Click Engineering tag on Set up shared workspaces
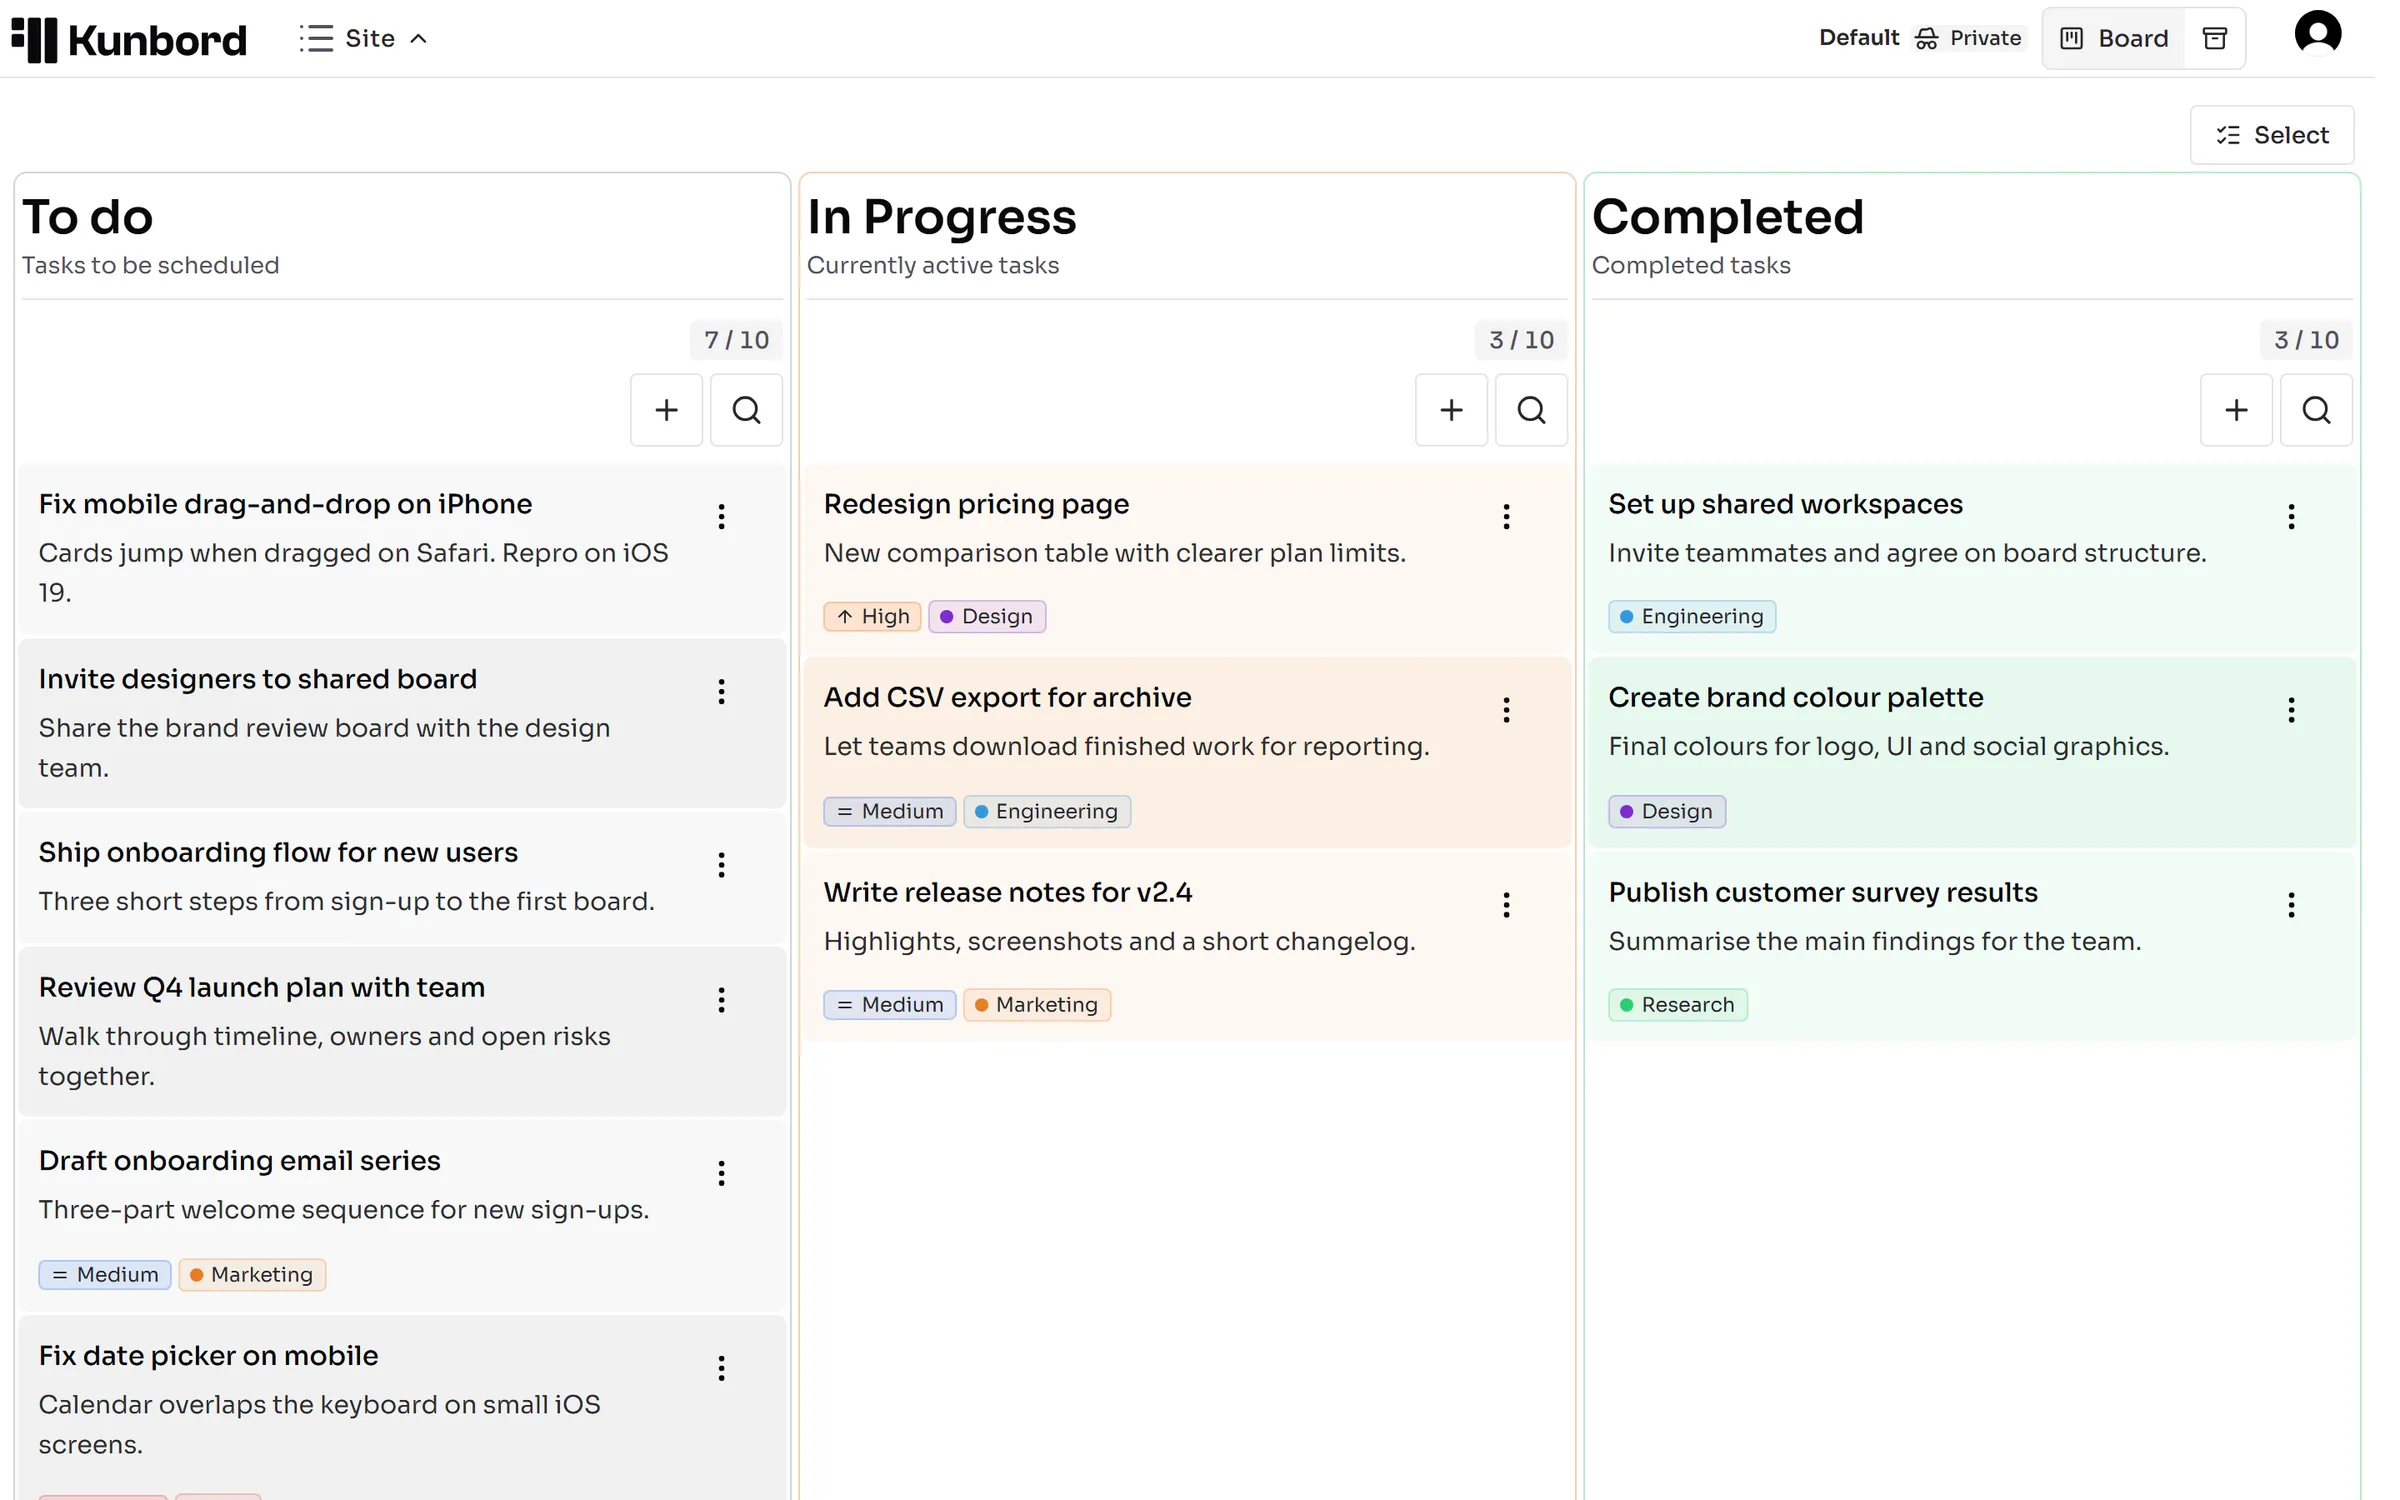This screenshot has height=1500, width=2400. point(1692,616)
